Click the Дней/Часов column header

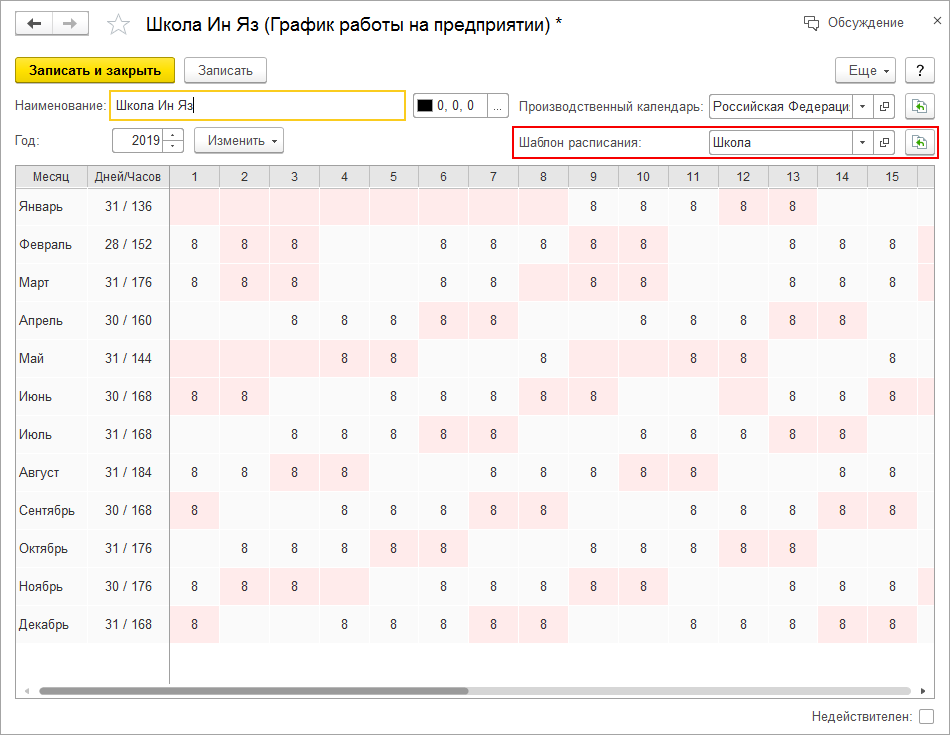pyautogui.click(x=128, y=176)
